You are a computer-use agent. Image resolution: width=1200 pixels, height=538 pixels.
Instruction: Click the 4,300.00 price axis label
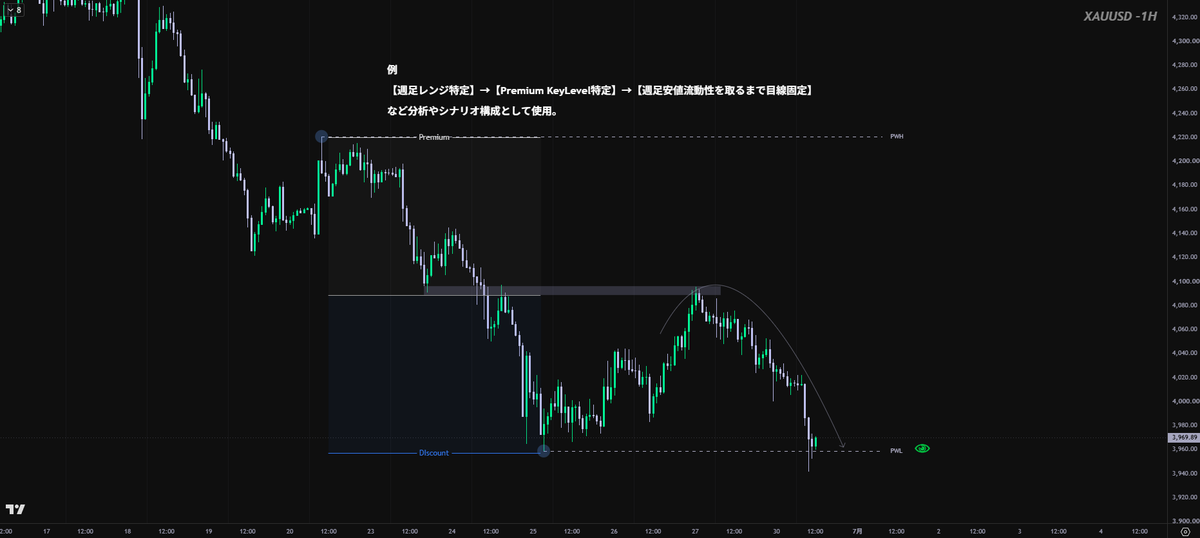[1185, 41]
